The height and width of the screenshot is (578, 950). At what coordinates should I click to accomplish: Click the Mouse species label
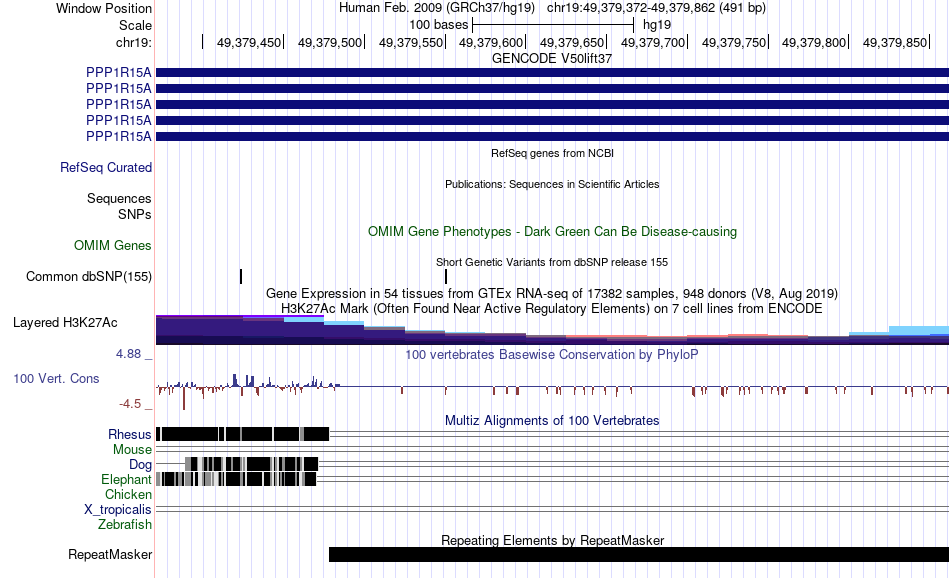[132, 450]
